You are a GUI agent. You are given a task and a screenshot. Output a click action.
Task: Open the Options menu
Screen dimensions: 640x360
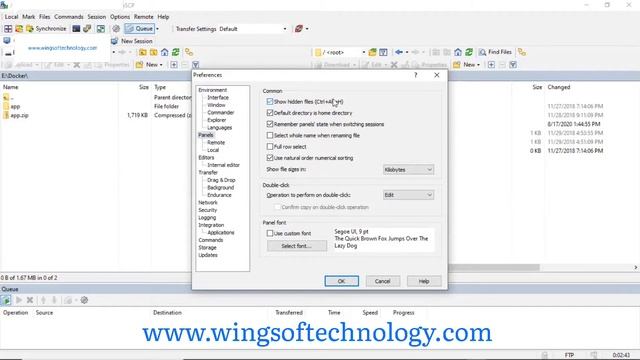120,17
